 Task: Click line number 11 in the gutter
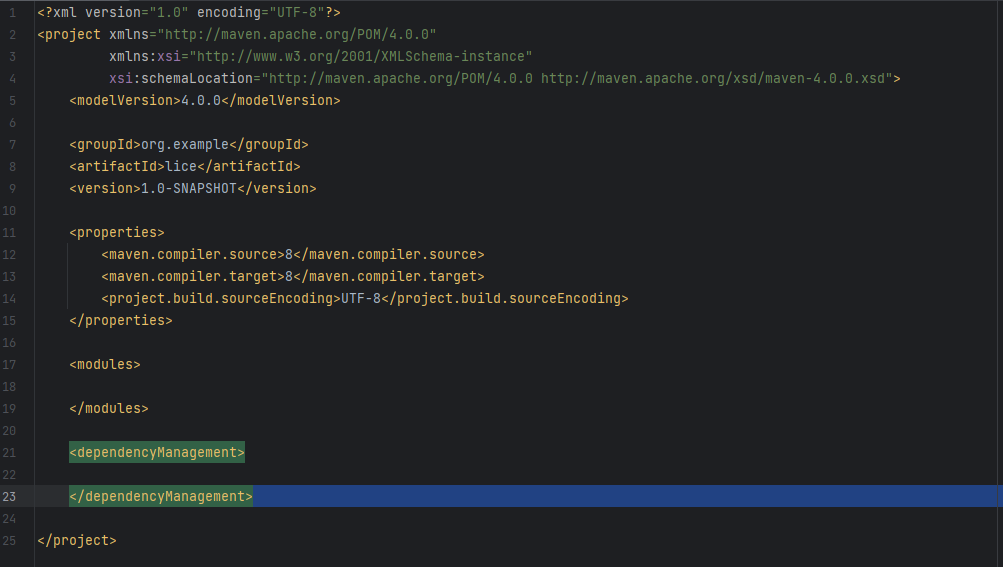(x=10, y=232)
